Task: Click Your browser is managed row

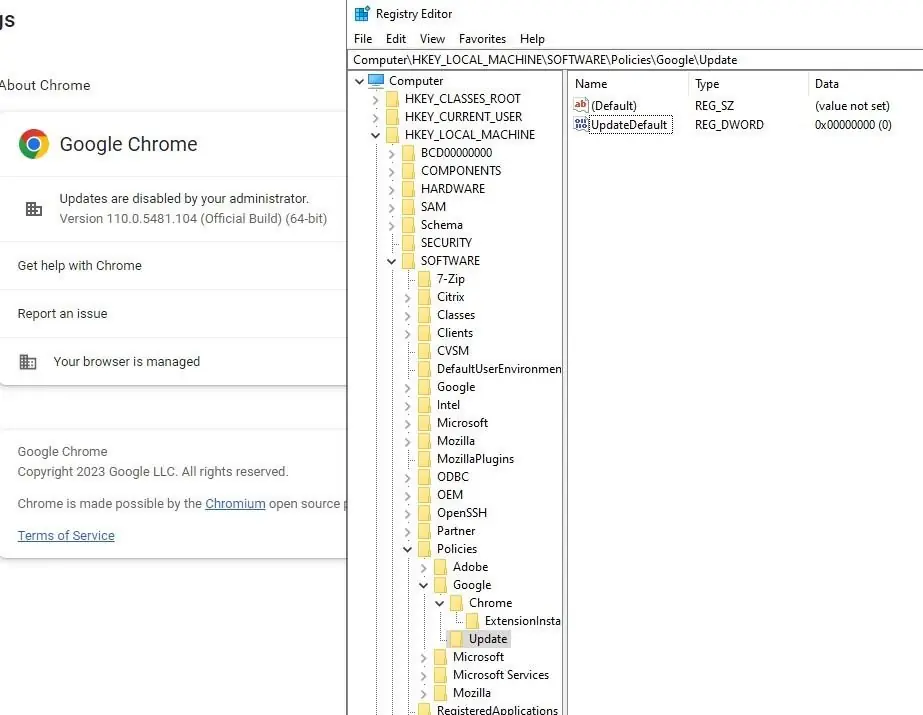Action: pos(173,361)
